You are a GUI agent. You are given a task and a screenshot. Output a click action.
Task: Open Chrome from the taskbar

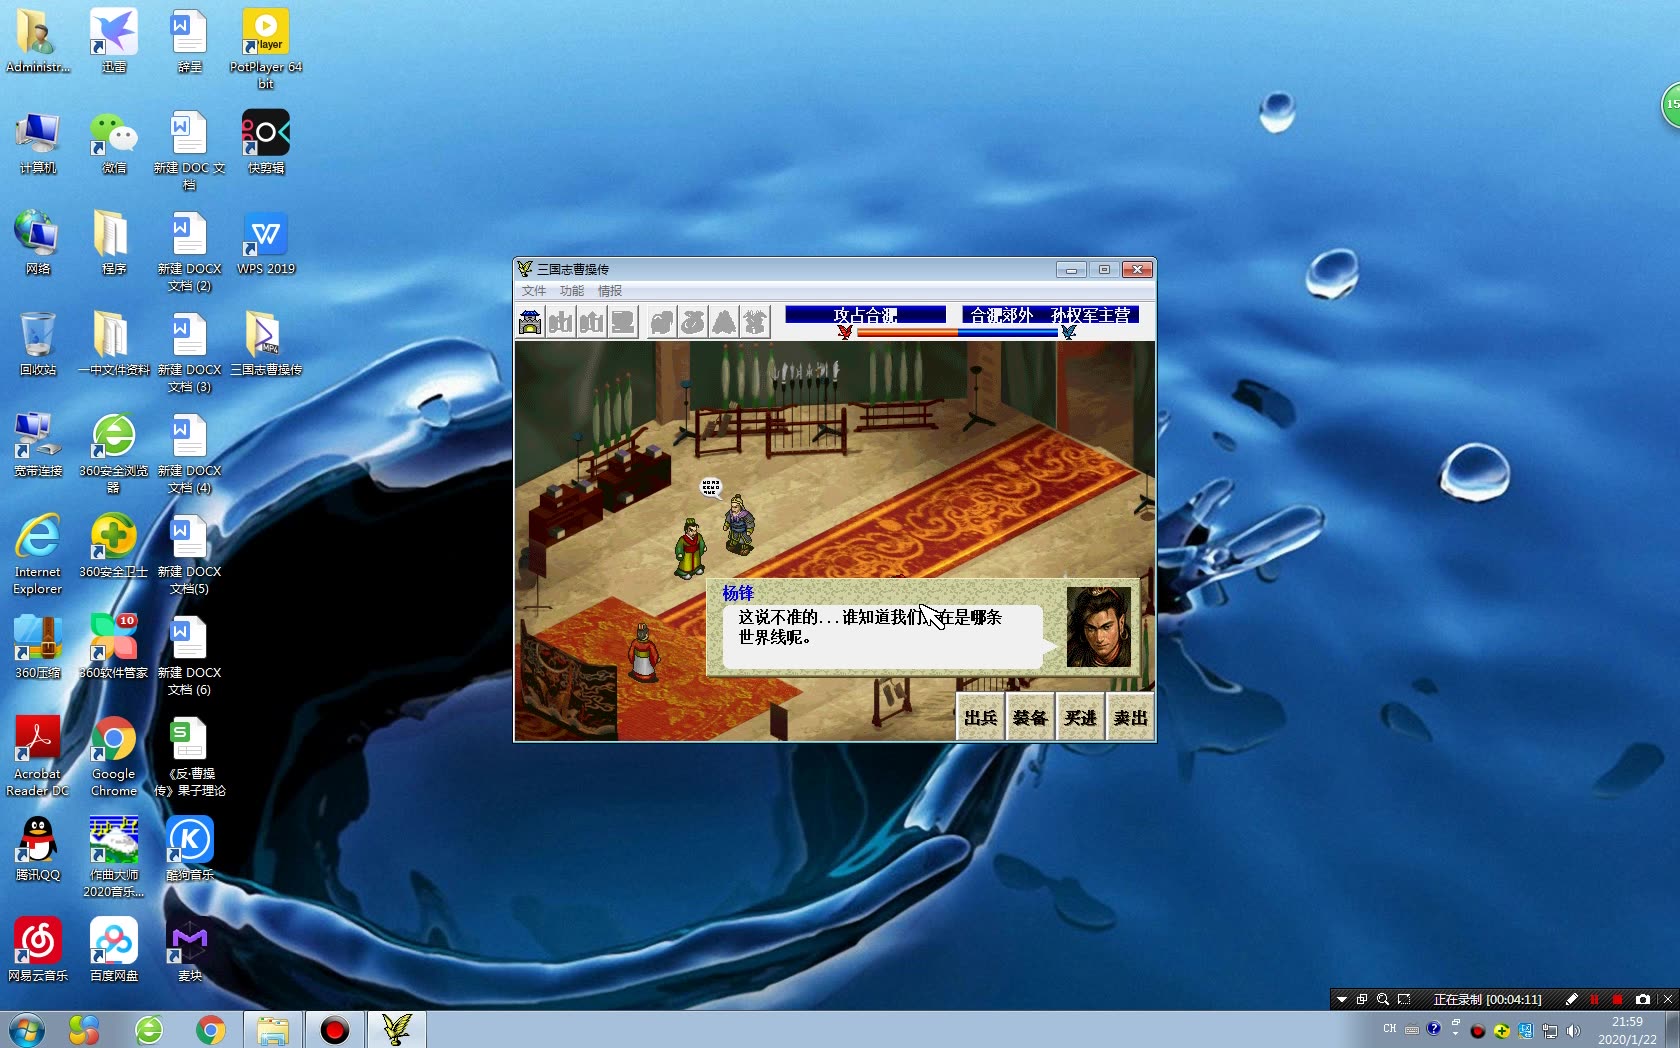click(x=210, y=1029)
